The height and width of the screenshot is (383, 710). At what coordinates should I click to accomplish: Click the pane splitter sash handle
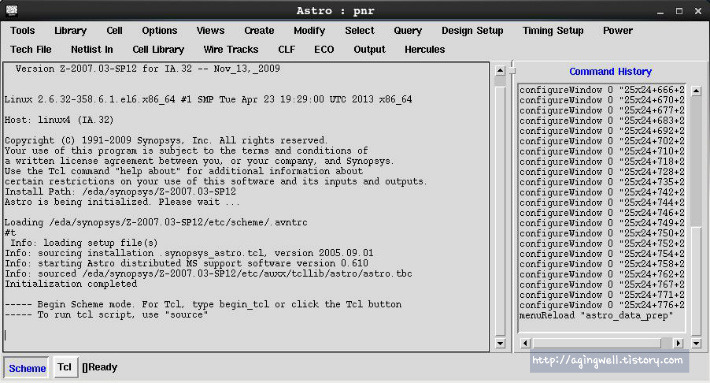pyautogui.click(x=512, y=70)
